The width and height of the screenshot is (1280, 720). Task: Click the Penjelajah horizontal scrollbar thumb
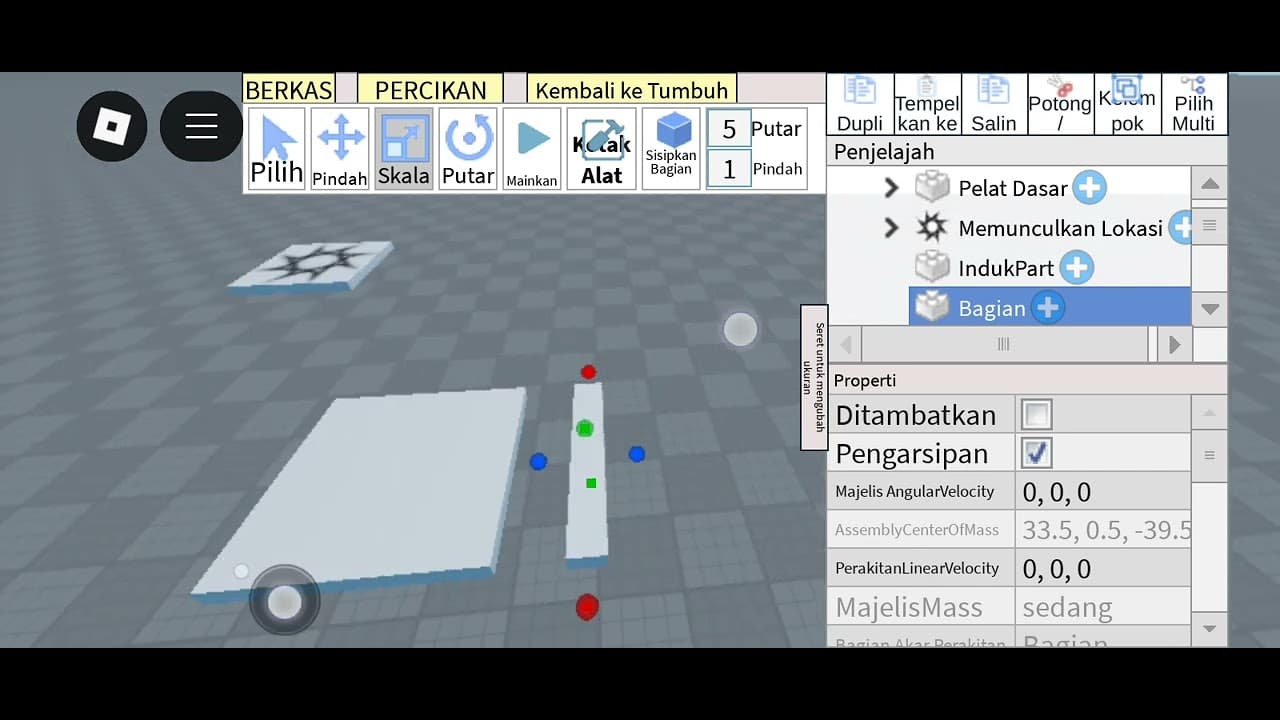[x=1005, y=344]
